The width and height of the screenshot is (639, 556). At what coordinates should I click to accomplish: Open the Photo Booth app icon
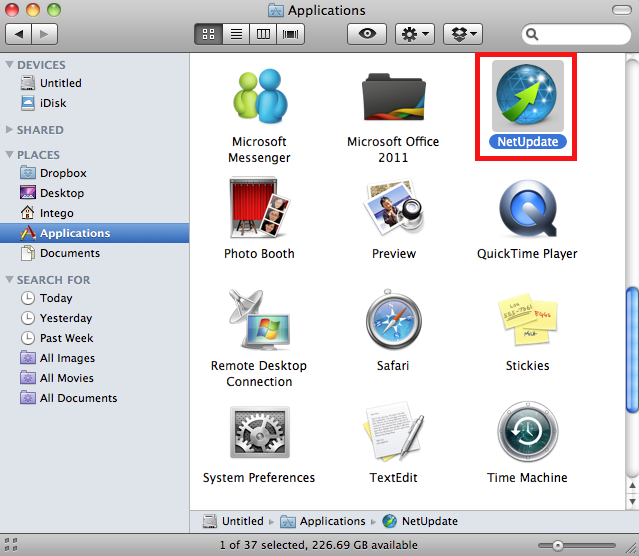pos(260,207)
